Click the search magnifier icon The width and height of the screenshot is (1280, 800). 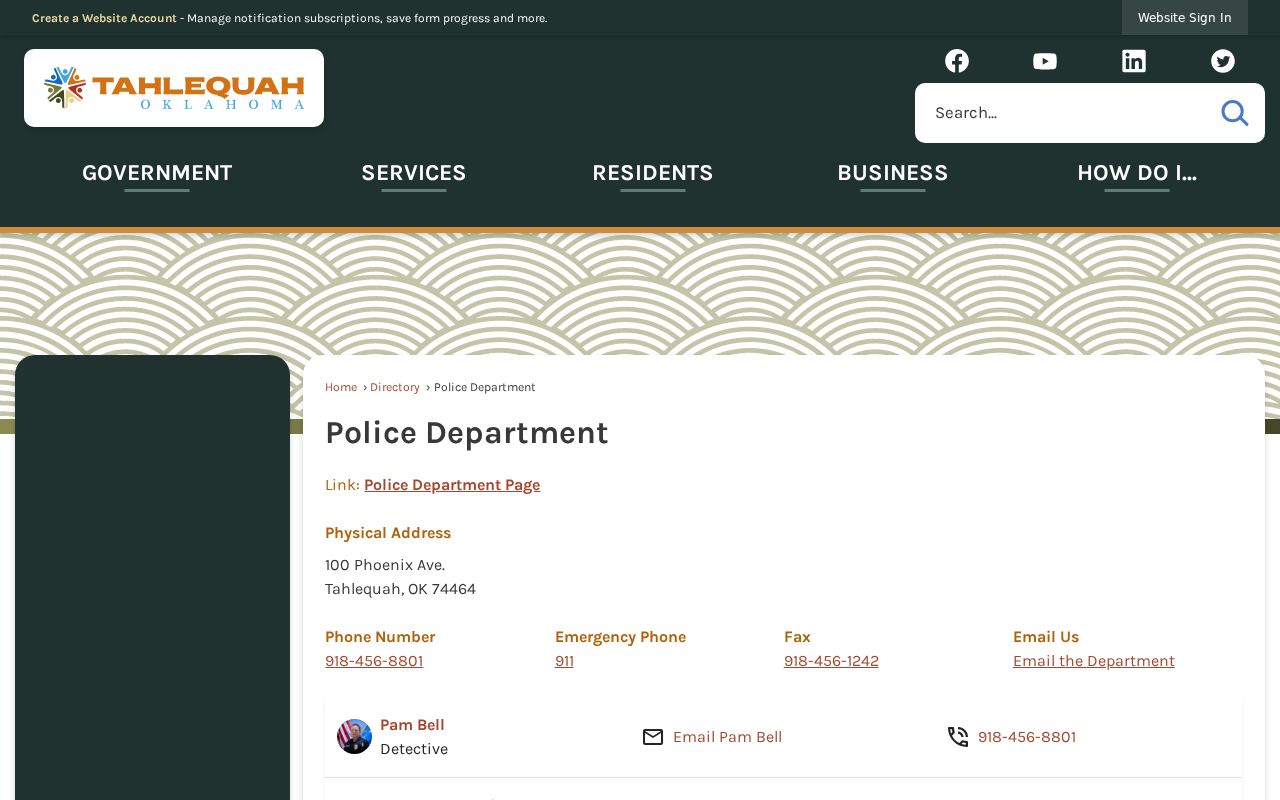(1235, 113)
